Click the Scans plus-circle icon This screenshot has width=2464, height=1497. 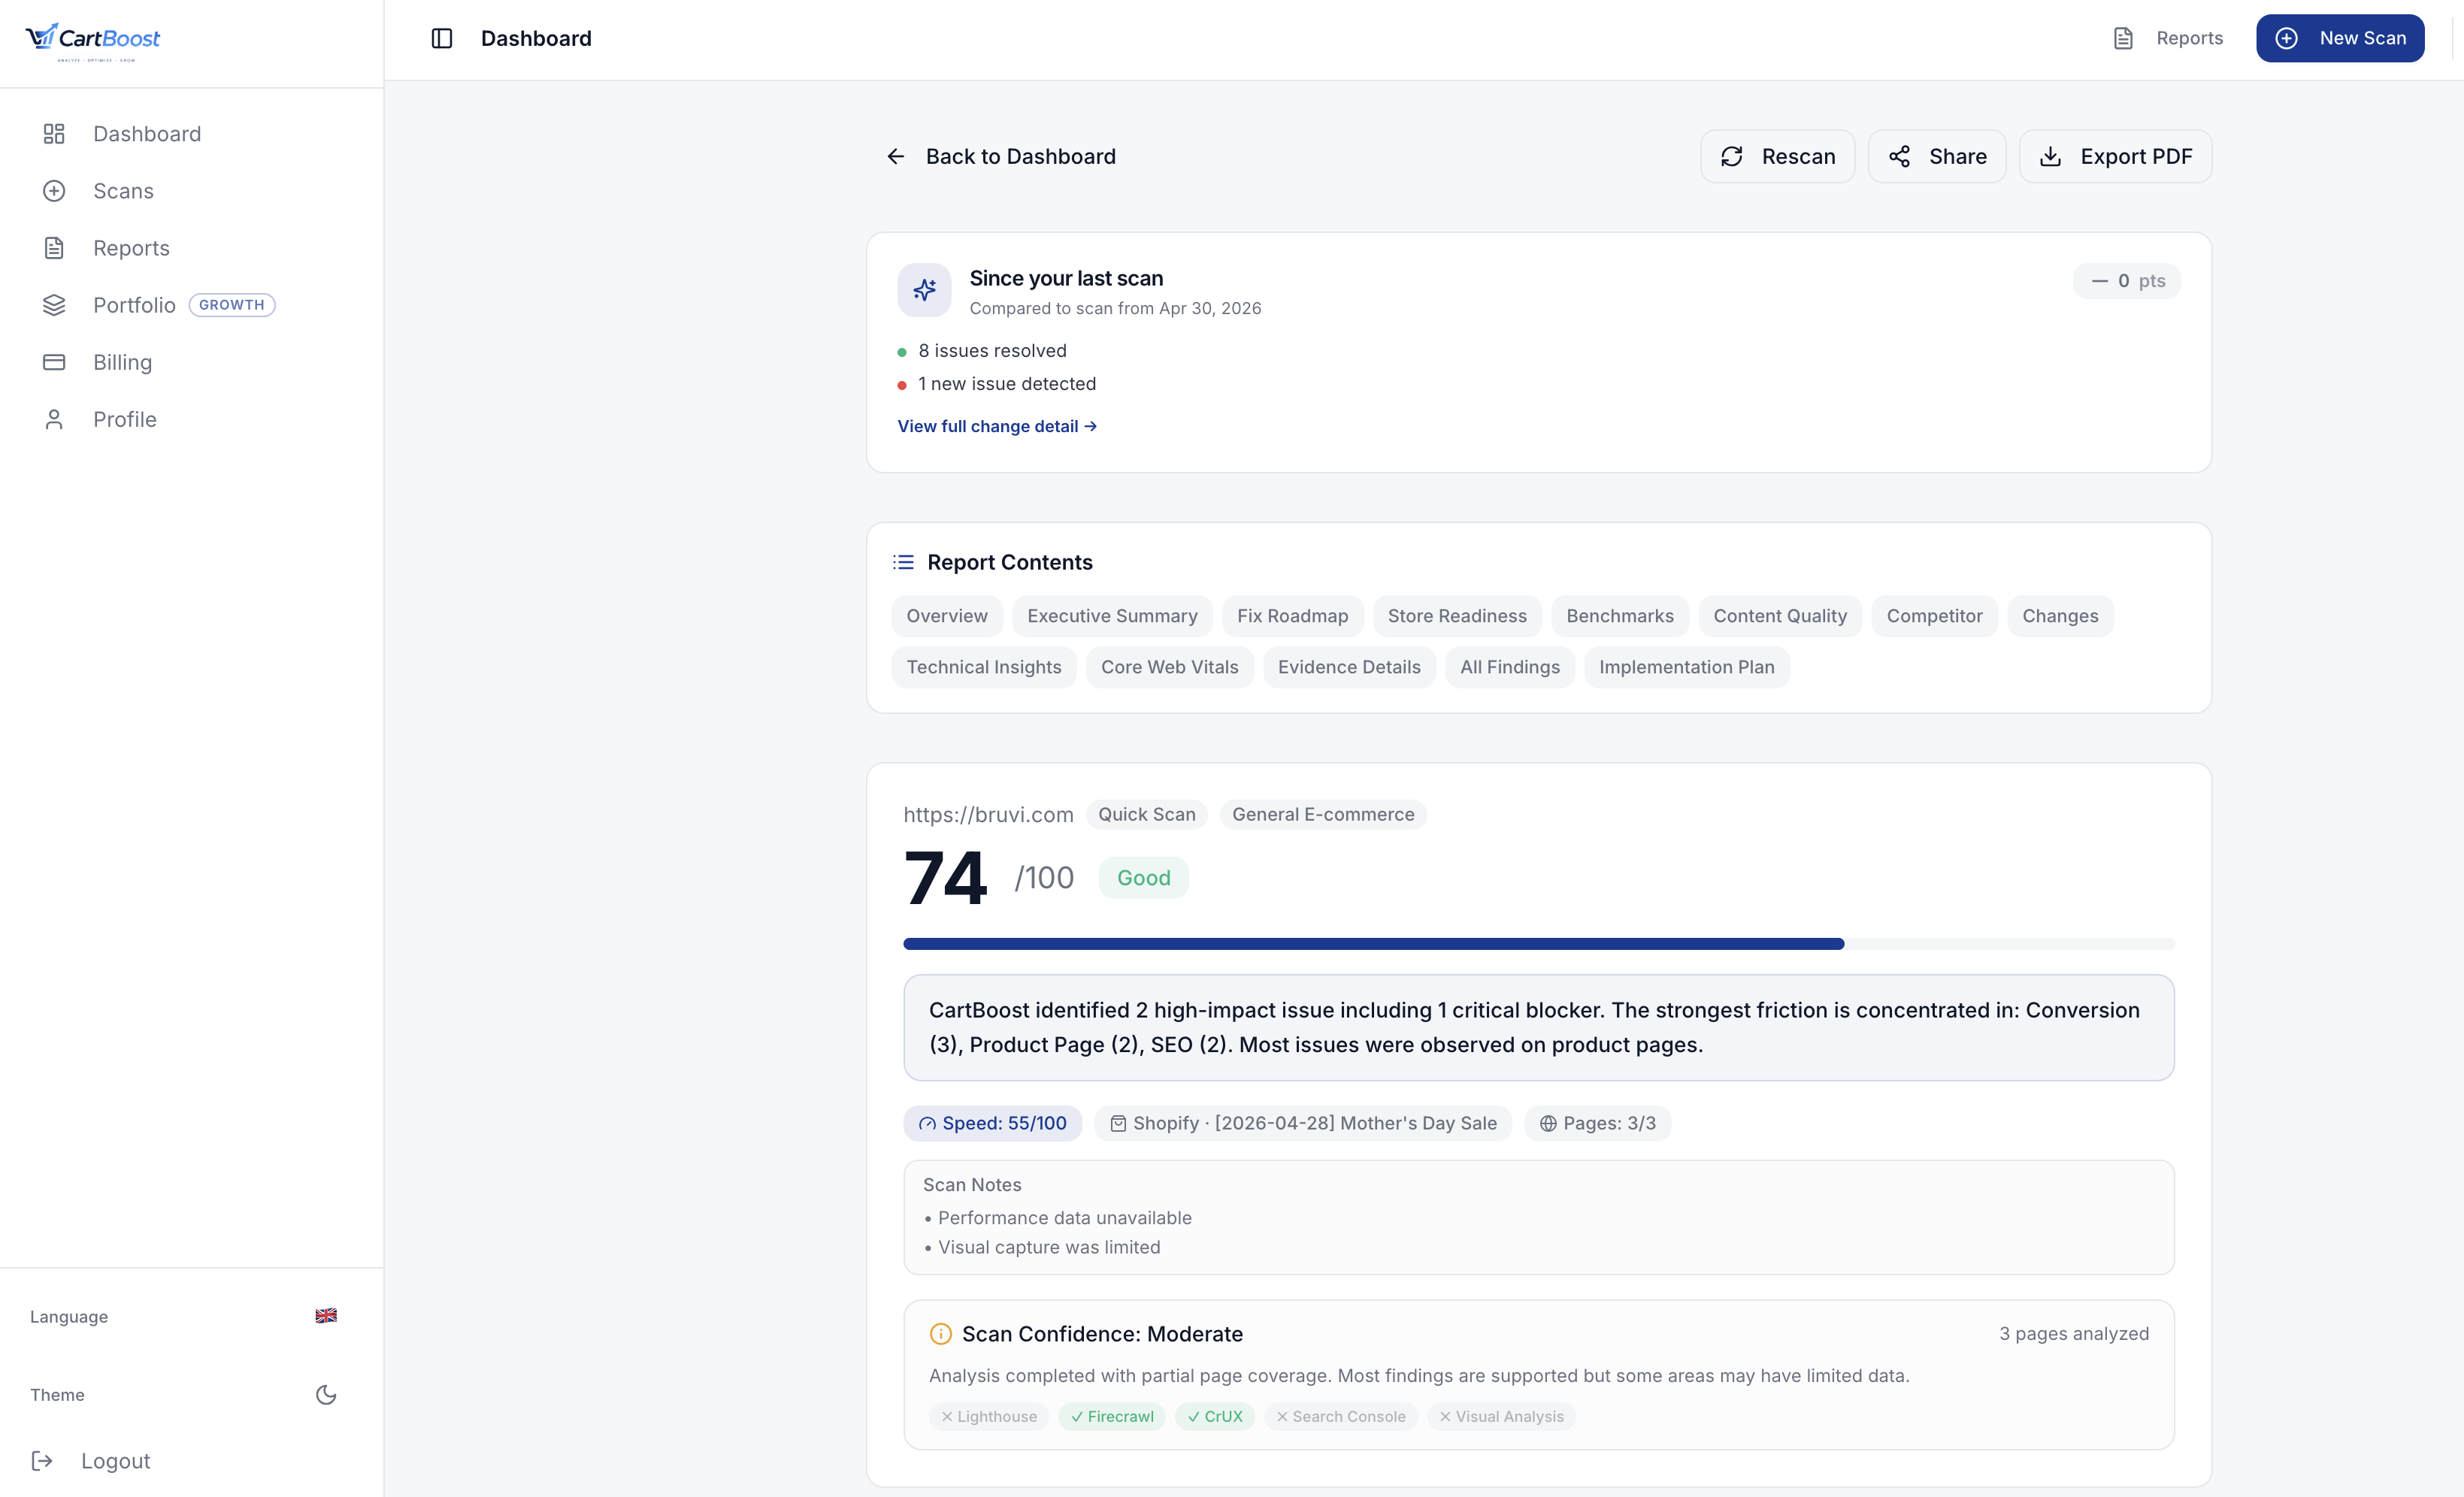click(54, 191)
